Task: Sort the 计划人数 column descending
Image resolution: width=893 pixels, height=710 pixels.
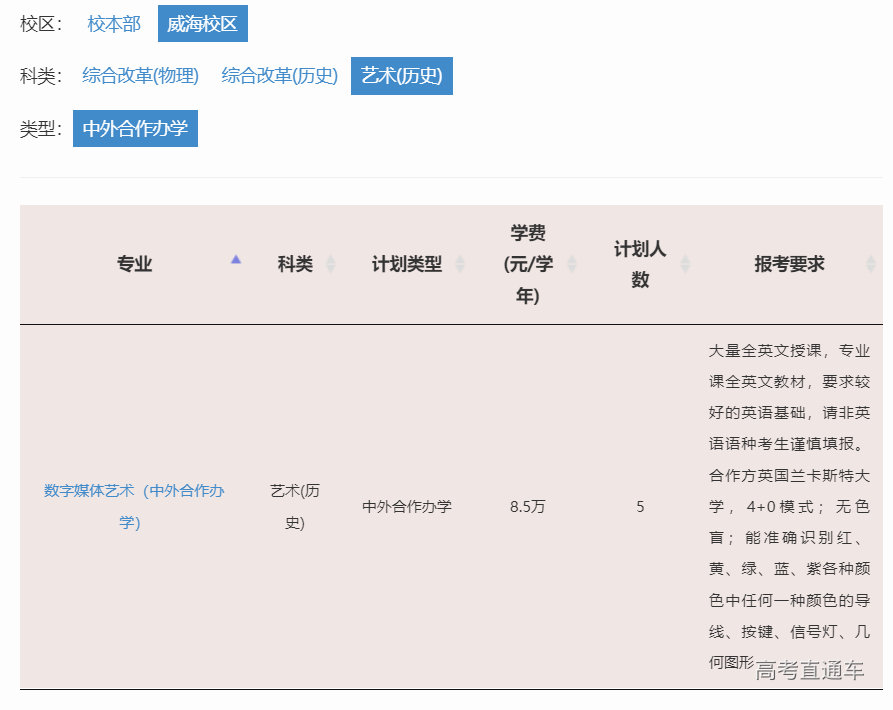Action: coord(686,271)
